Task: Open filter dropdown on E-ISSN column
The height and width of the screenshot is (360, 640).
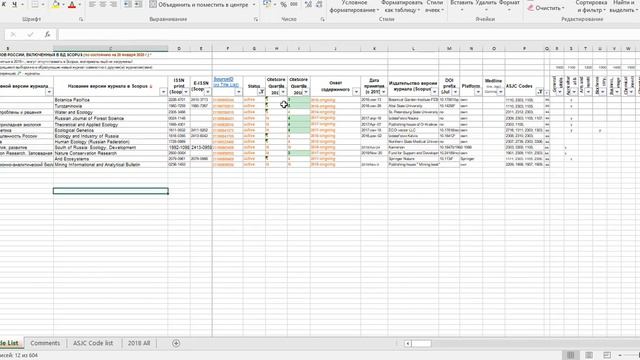Action: coord(208,92)
